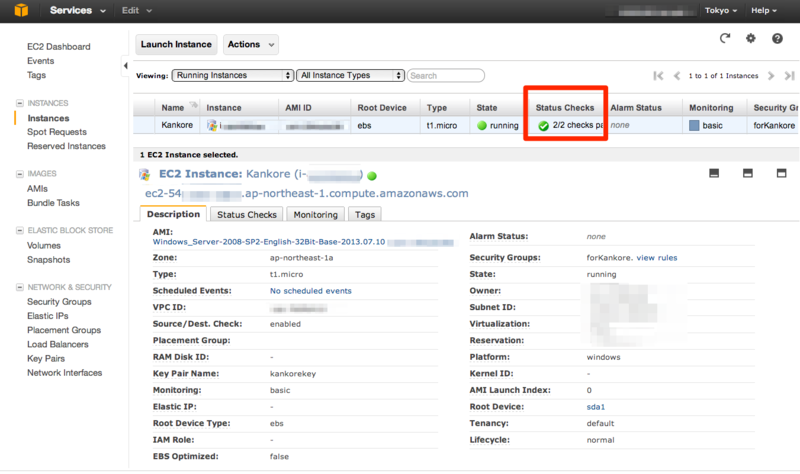Go to the last page of instances
The width and height of the screenshot is (800, 474).
pos(789,76)
